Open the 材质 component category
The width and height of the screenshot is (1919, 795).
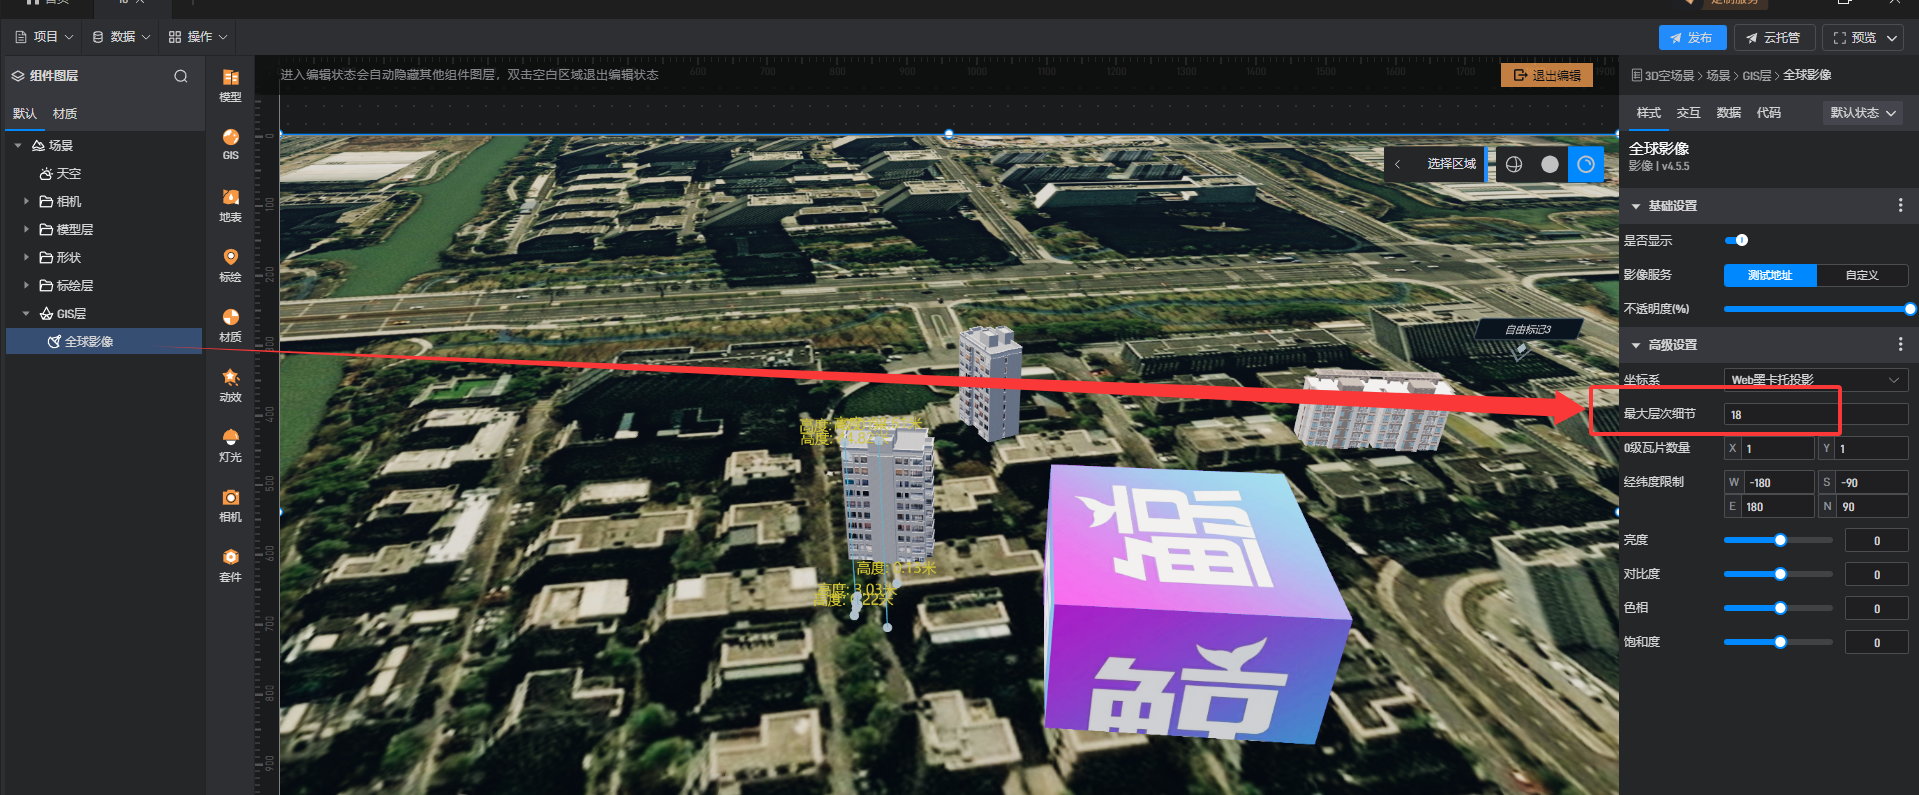230,326
